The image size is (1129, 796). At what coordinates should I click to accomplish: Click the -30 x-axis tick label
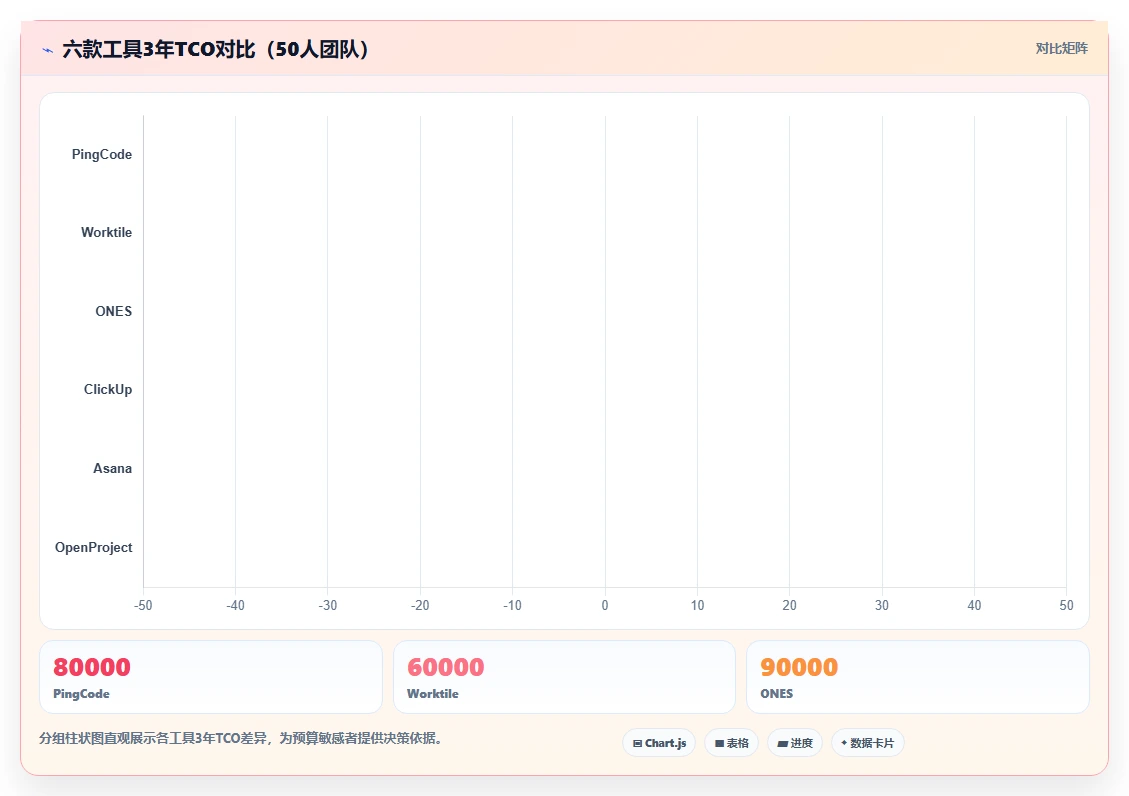328,605
